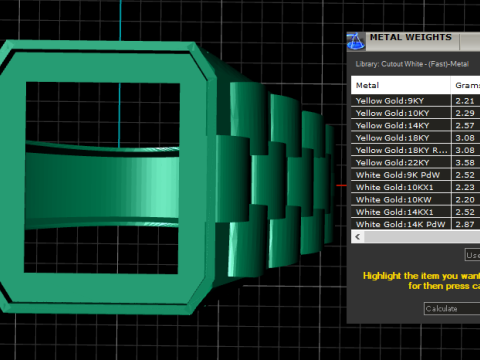480x360 pixels.
Task: Select the Yellow Gold:14KY row
Action: tap(415, 126)
